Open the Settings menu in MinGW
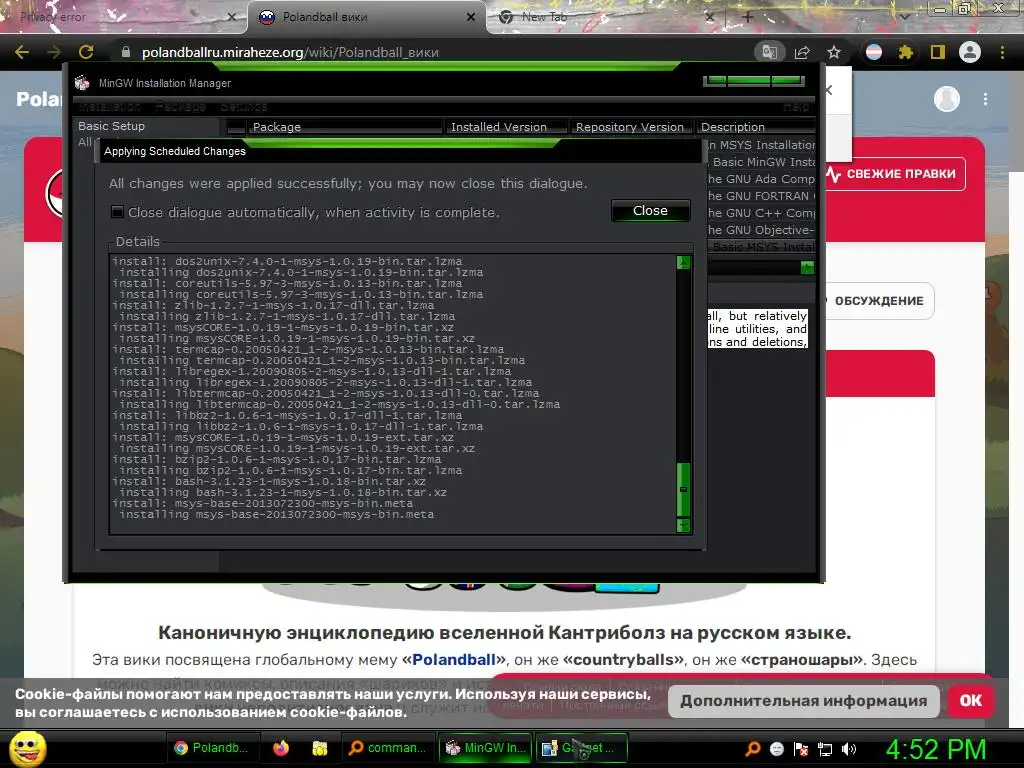 [x=244, y=106]
